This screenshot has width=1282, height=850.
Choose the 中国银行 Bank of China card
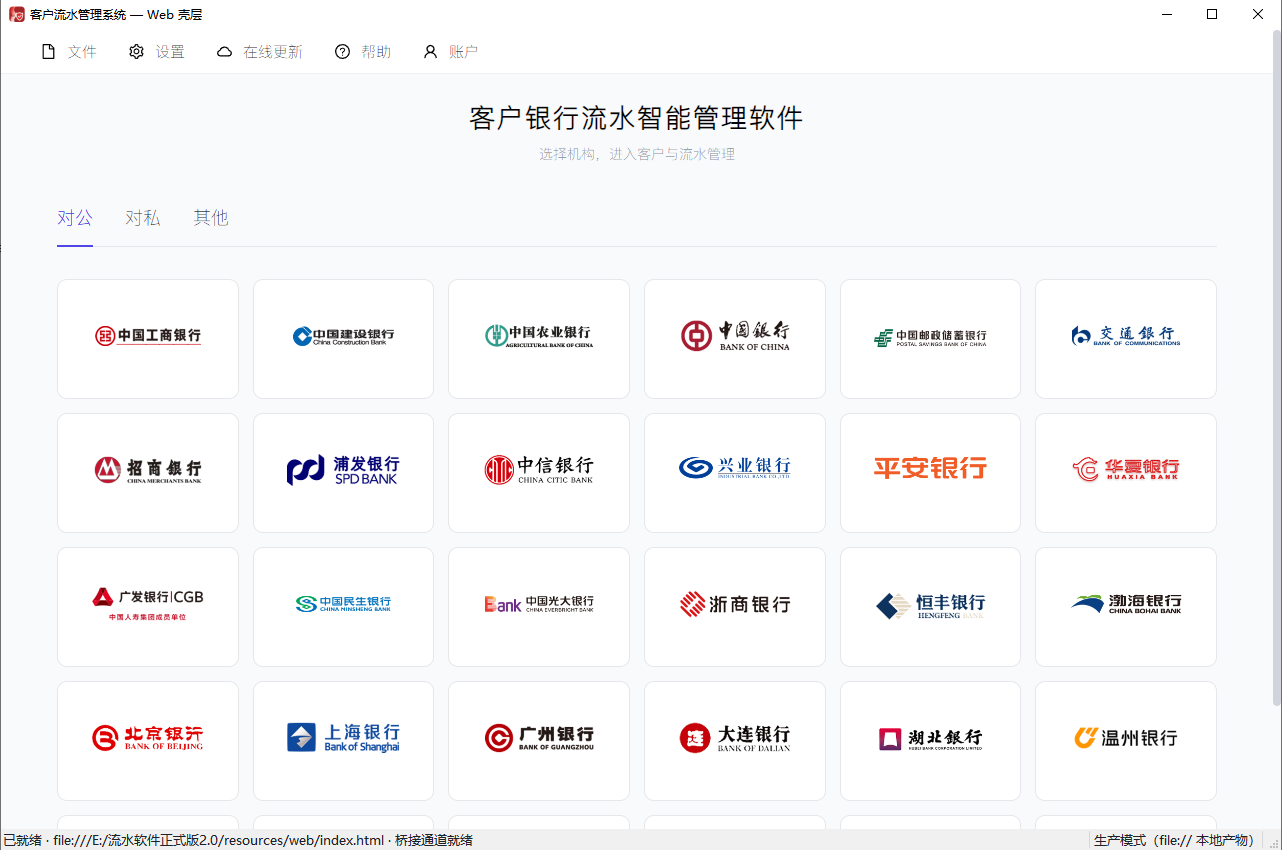(735, 339)
